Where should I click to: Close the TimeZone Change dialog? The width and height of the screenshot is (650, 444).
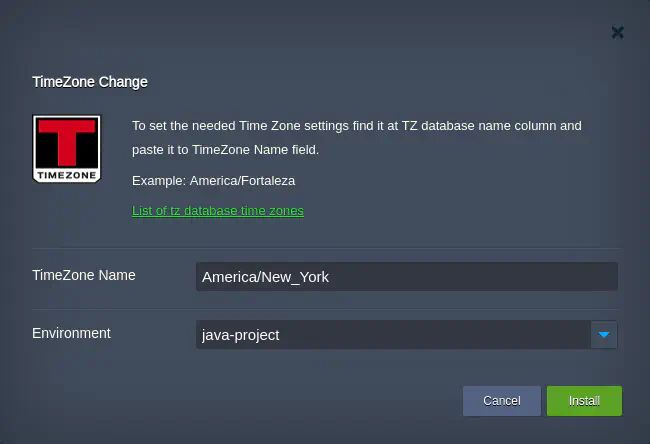(618, 32)
